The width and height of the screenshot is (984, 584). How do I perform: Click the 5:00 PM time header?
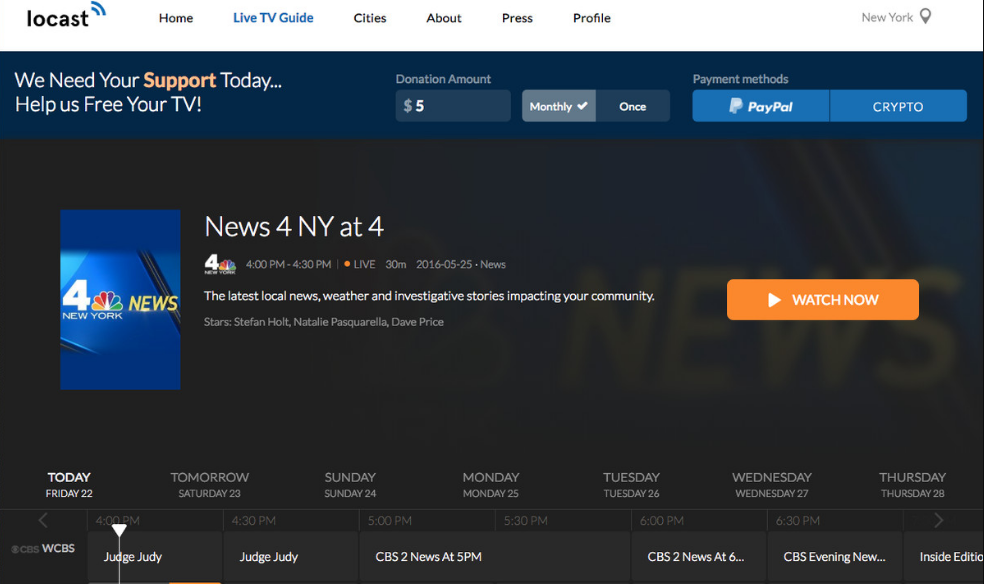pos(390,521)
